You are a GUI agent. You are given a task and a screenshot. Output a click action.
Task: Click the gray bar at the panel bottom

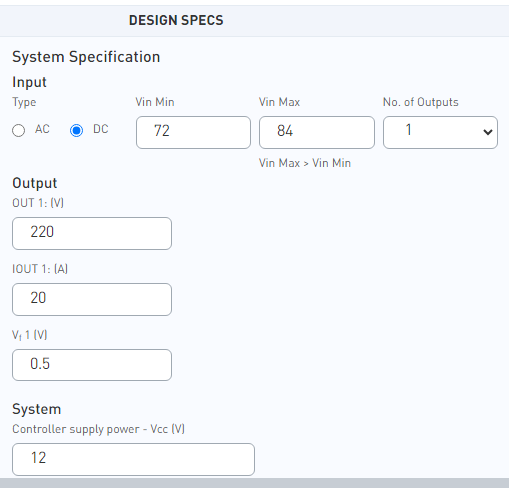[x=254, y=483]
